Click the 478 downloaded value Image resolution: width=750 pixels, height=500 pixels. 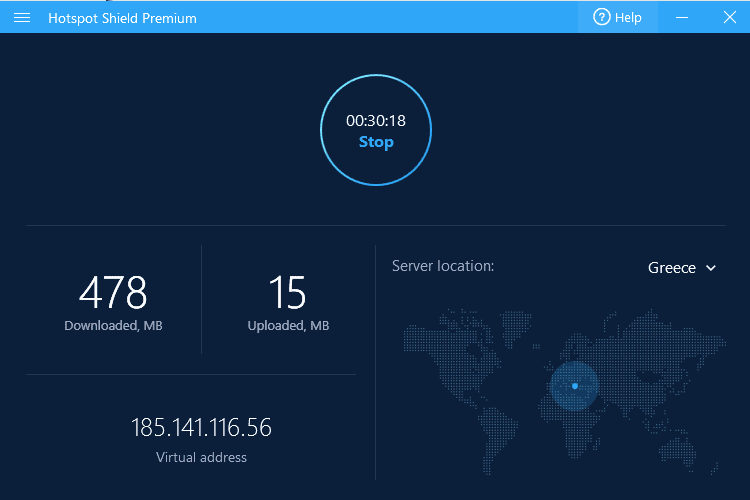[x=113, y=292]
